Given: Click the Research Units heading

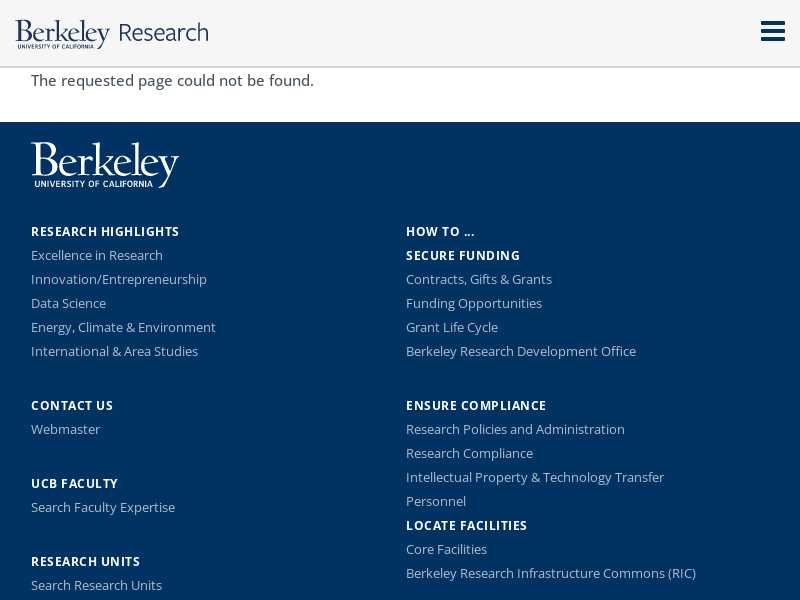Looking at the screenshot, I should click(x=86, y=562).
